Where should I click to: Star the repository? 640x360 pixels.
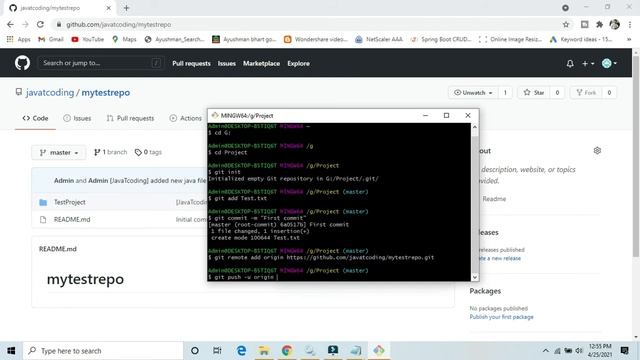[534, 93]
